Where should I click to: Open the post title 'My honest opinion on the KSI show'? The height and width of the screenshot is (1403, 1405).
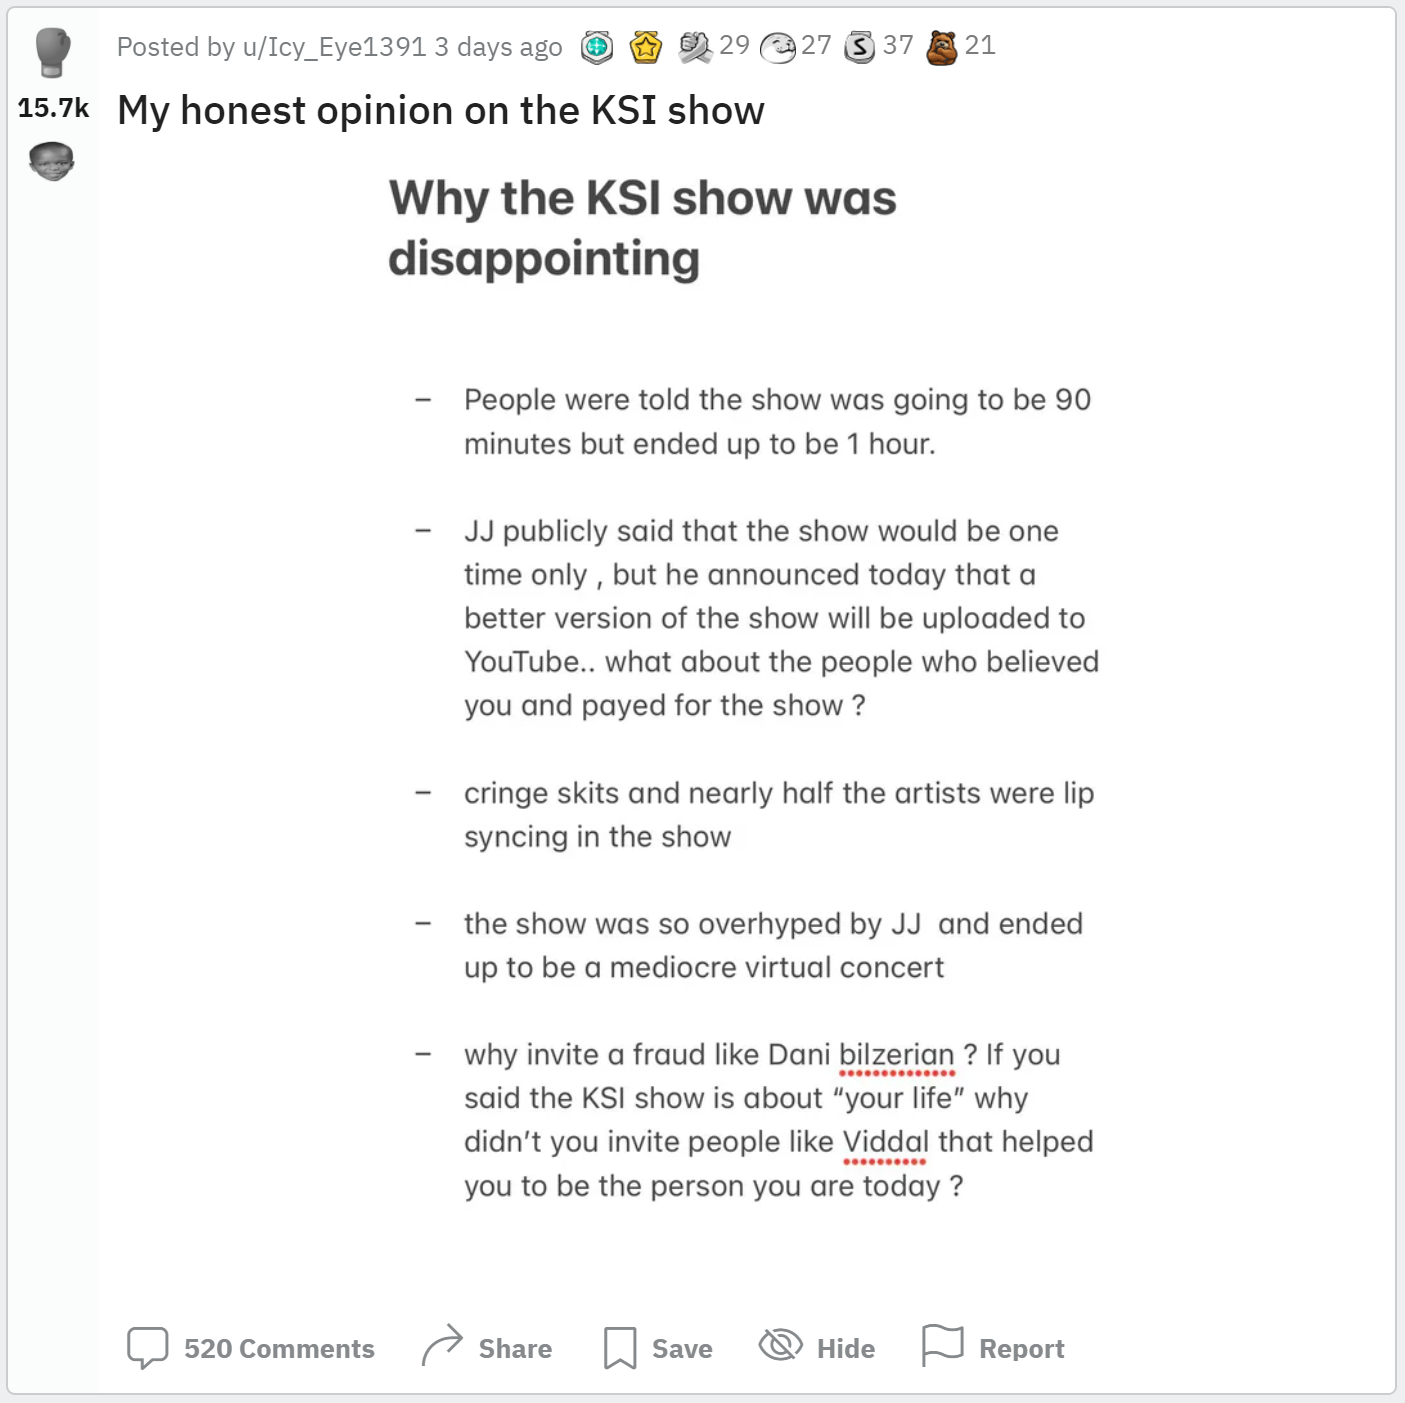[x=441, y=110]
